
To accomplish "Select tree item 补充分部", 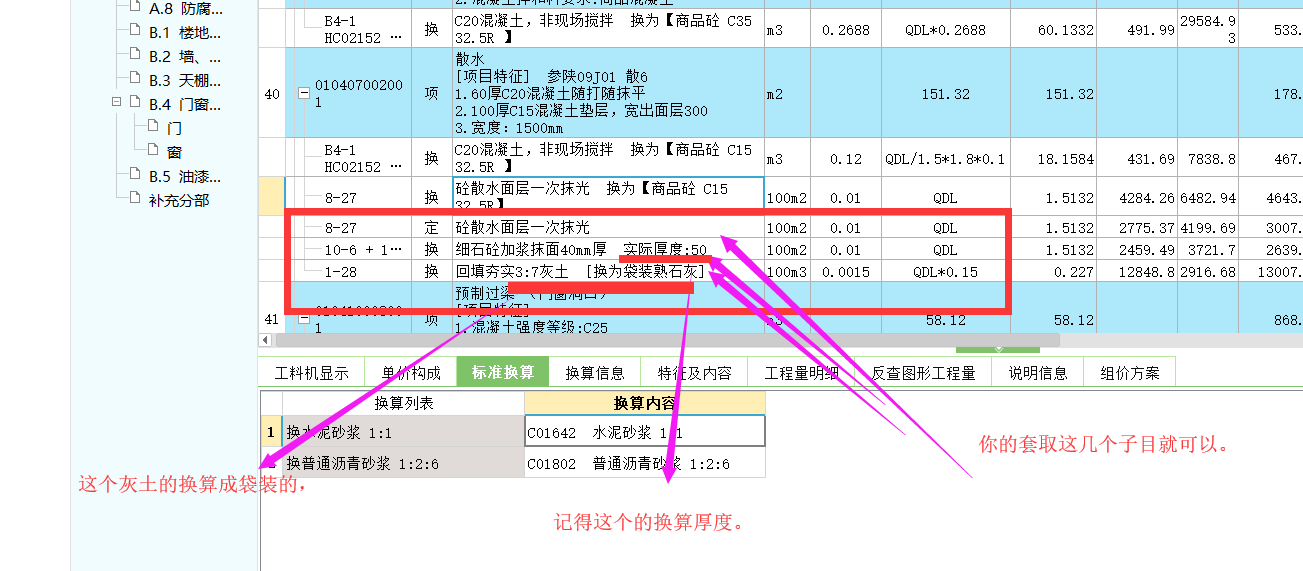I will 179,200.
